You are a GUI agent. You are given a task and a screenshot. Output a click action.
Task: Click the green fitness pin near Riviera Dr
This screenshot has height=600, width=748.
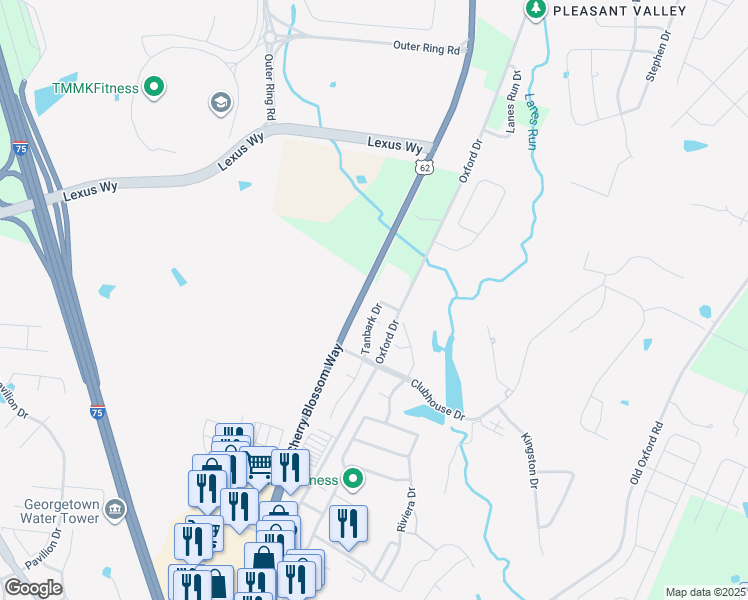pos(353,479)
